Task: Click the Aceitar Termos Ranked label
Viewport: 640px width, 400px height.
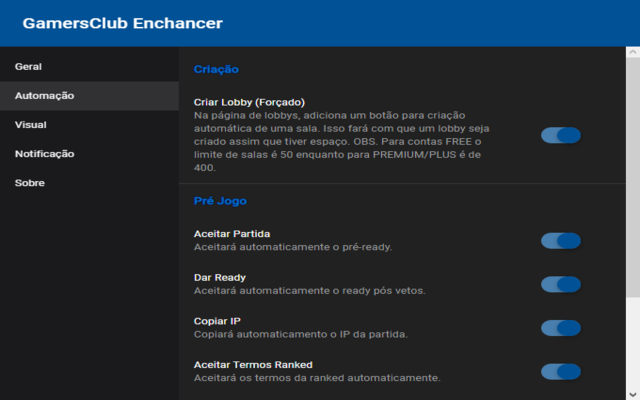Action: pos(253,365)
